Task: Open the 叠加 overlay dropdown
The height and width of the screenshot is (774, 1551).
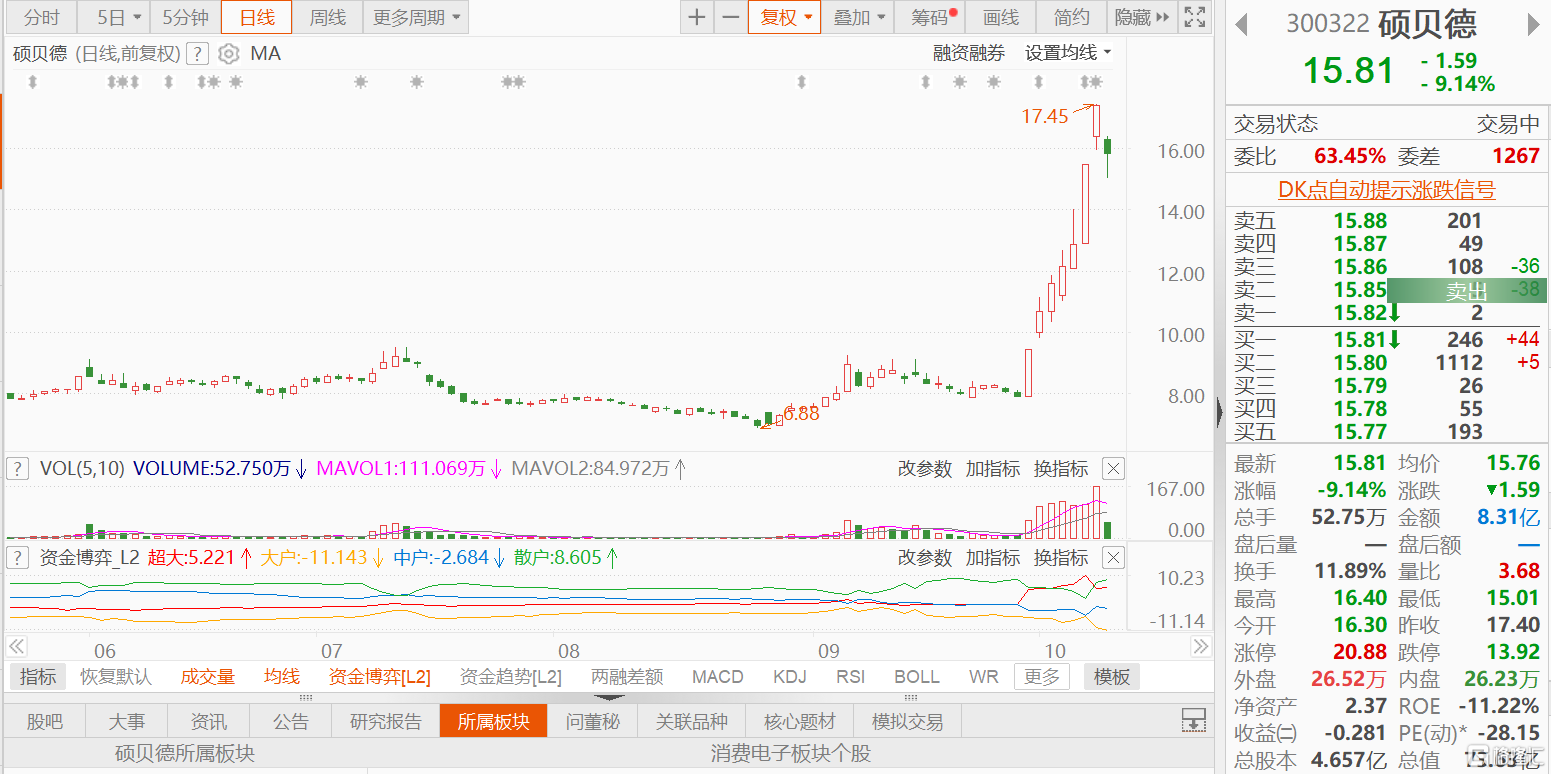Action: pos(858,17)
